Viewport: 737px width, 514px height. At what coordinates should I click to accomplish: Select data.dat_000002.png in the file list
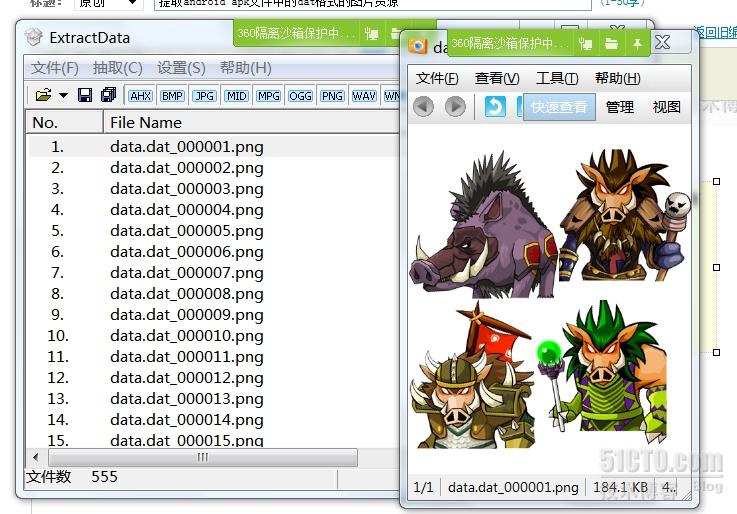[187, 168]
